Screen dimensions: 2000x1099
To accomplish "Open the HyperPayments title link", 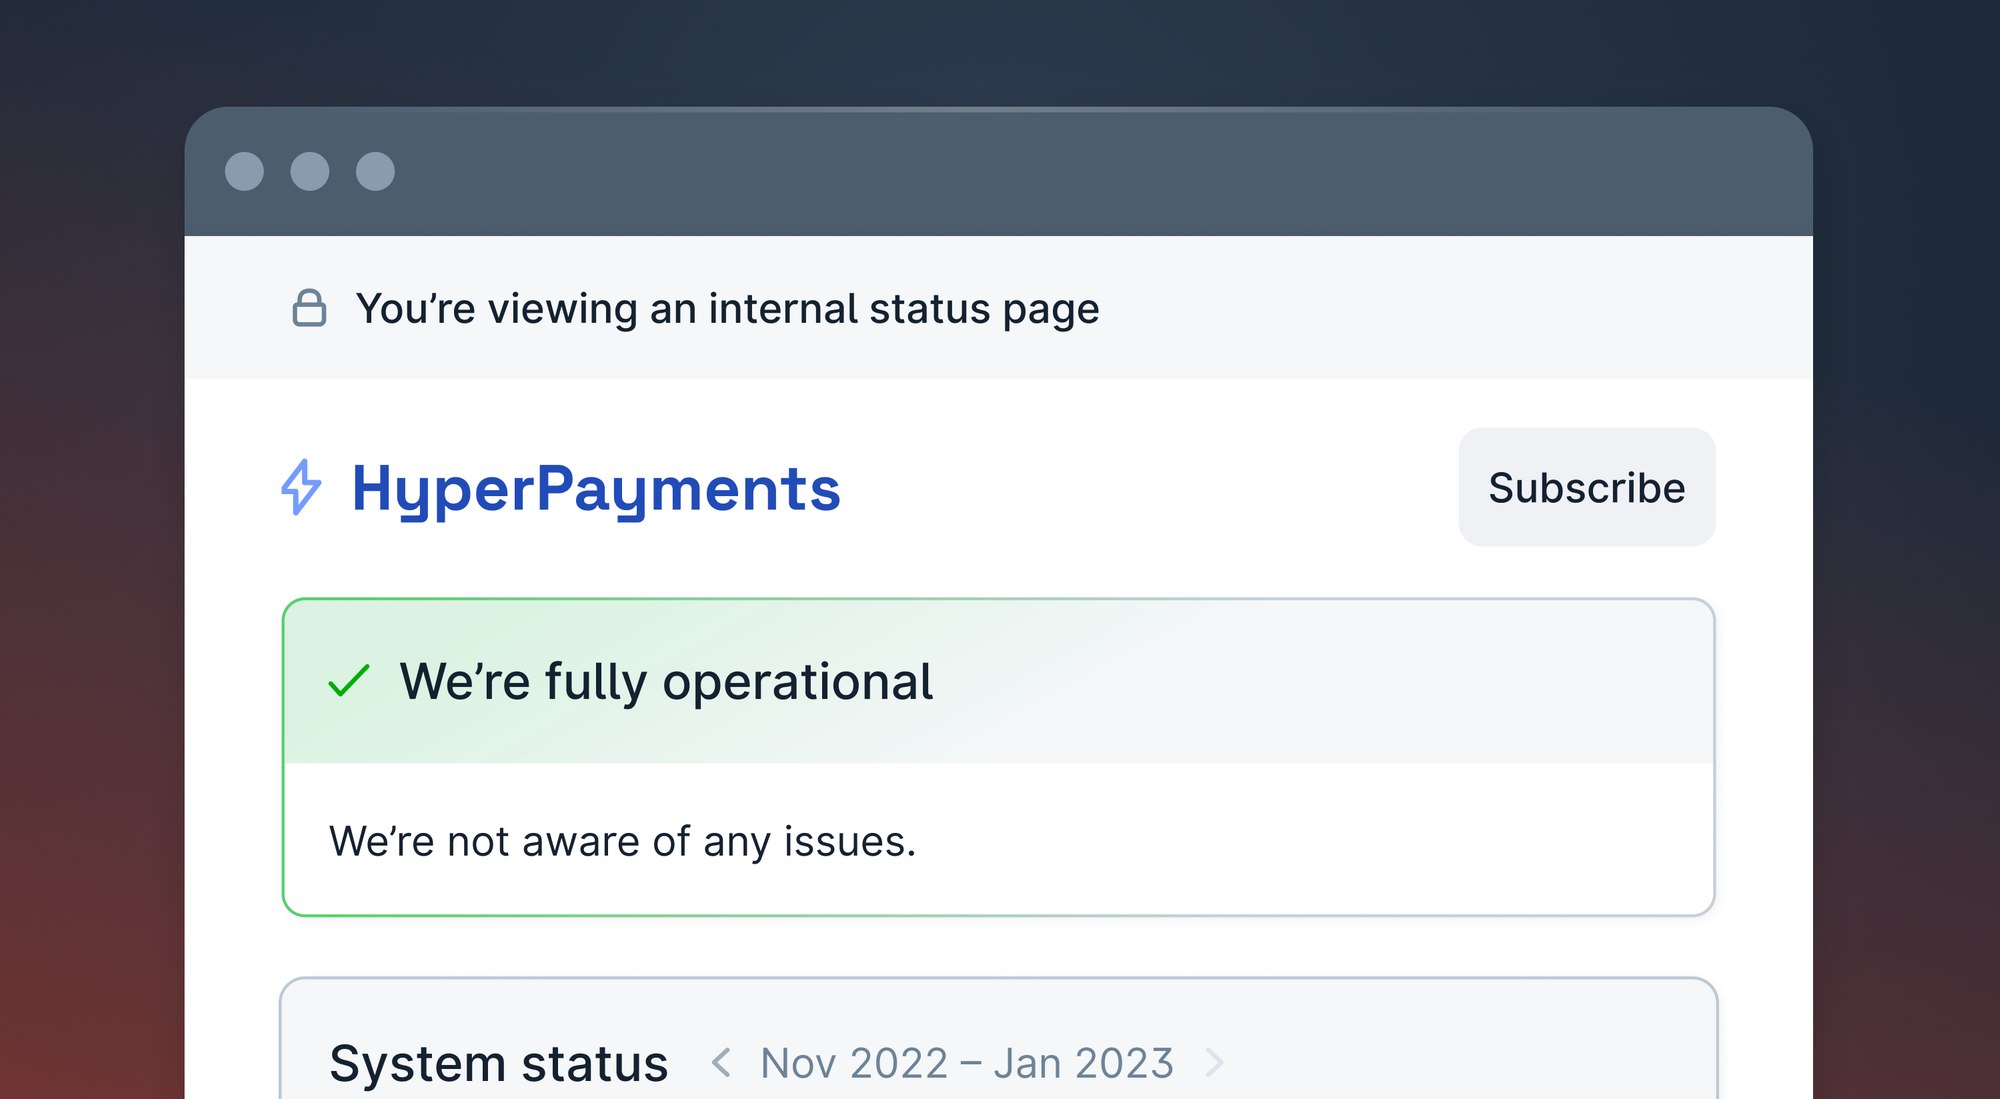I will (596, 489).
